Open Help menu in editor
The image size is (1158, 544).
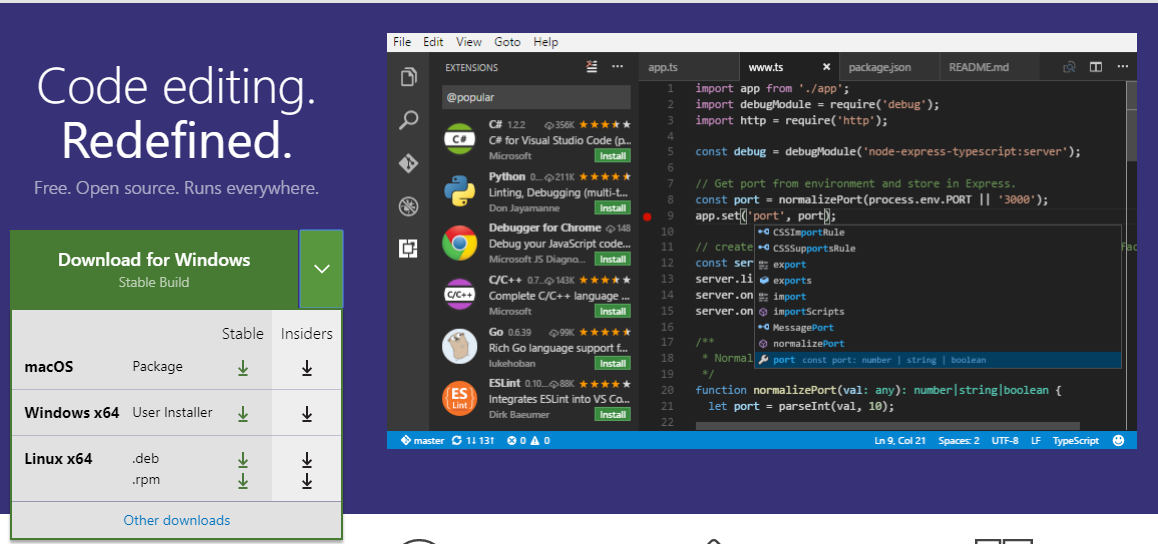click(546, 42)
